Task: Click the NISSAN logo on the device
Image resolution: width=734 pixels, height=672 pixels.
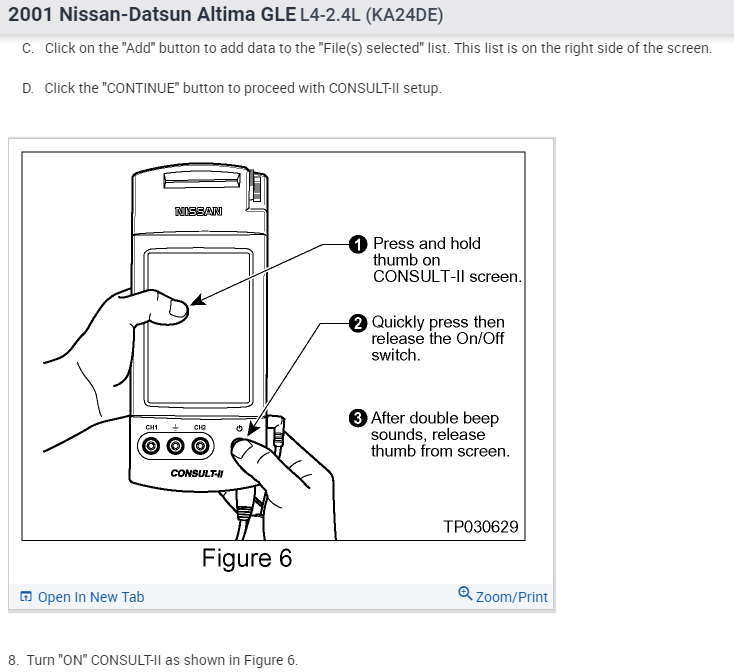Action: pyautogui.click(x=198, y=212)
